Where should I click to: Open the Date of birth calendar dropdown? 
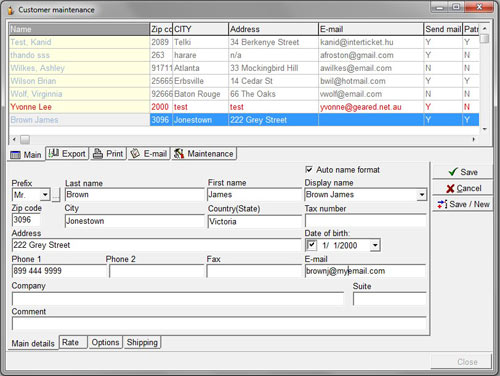[x=375, y=245]
